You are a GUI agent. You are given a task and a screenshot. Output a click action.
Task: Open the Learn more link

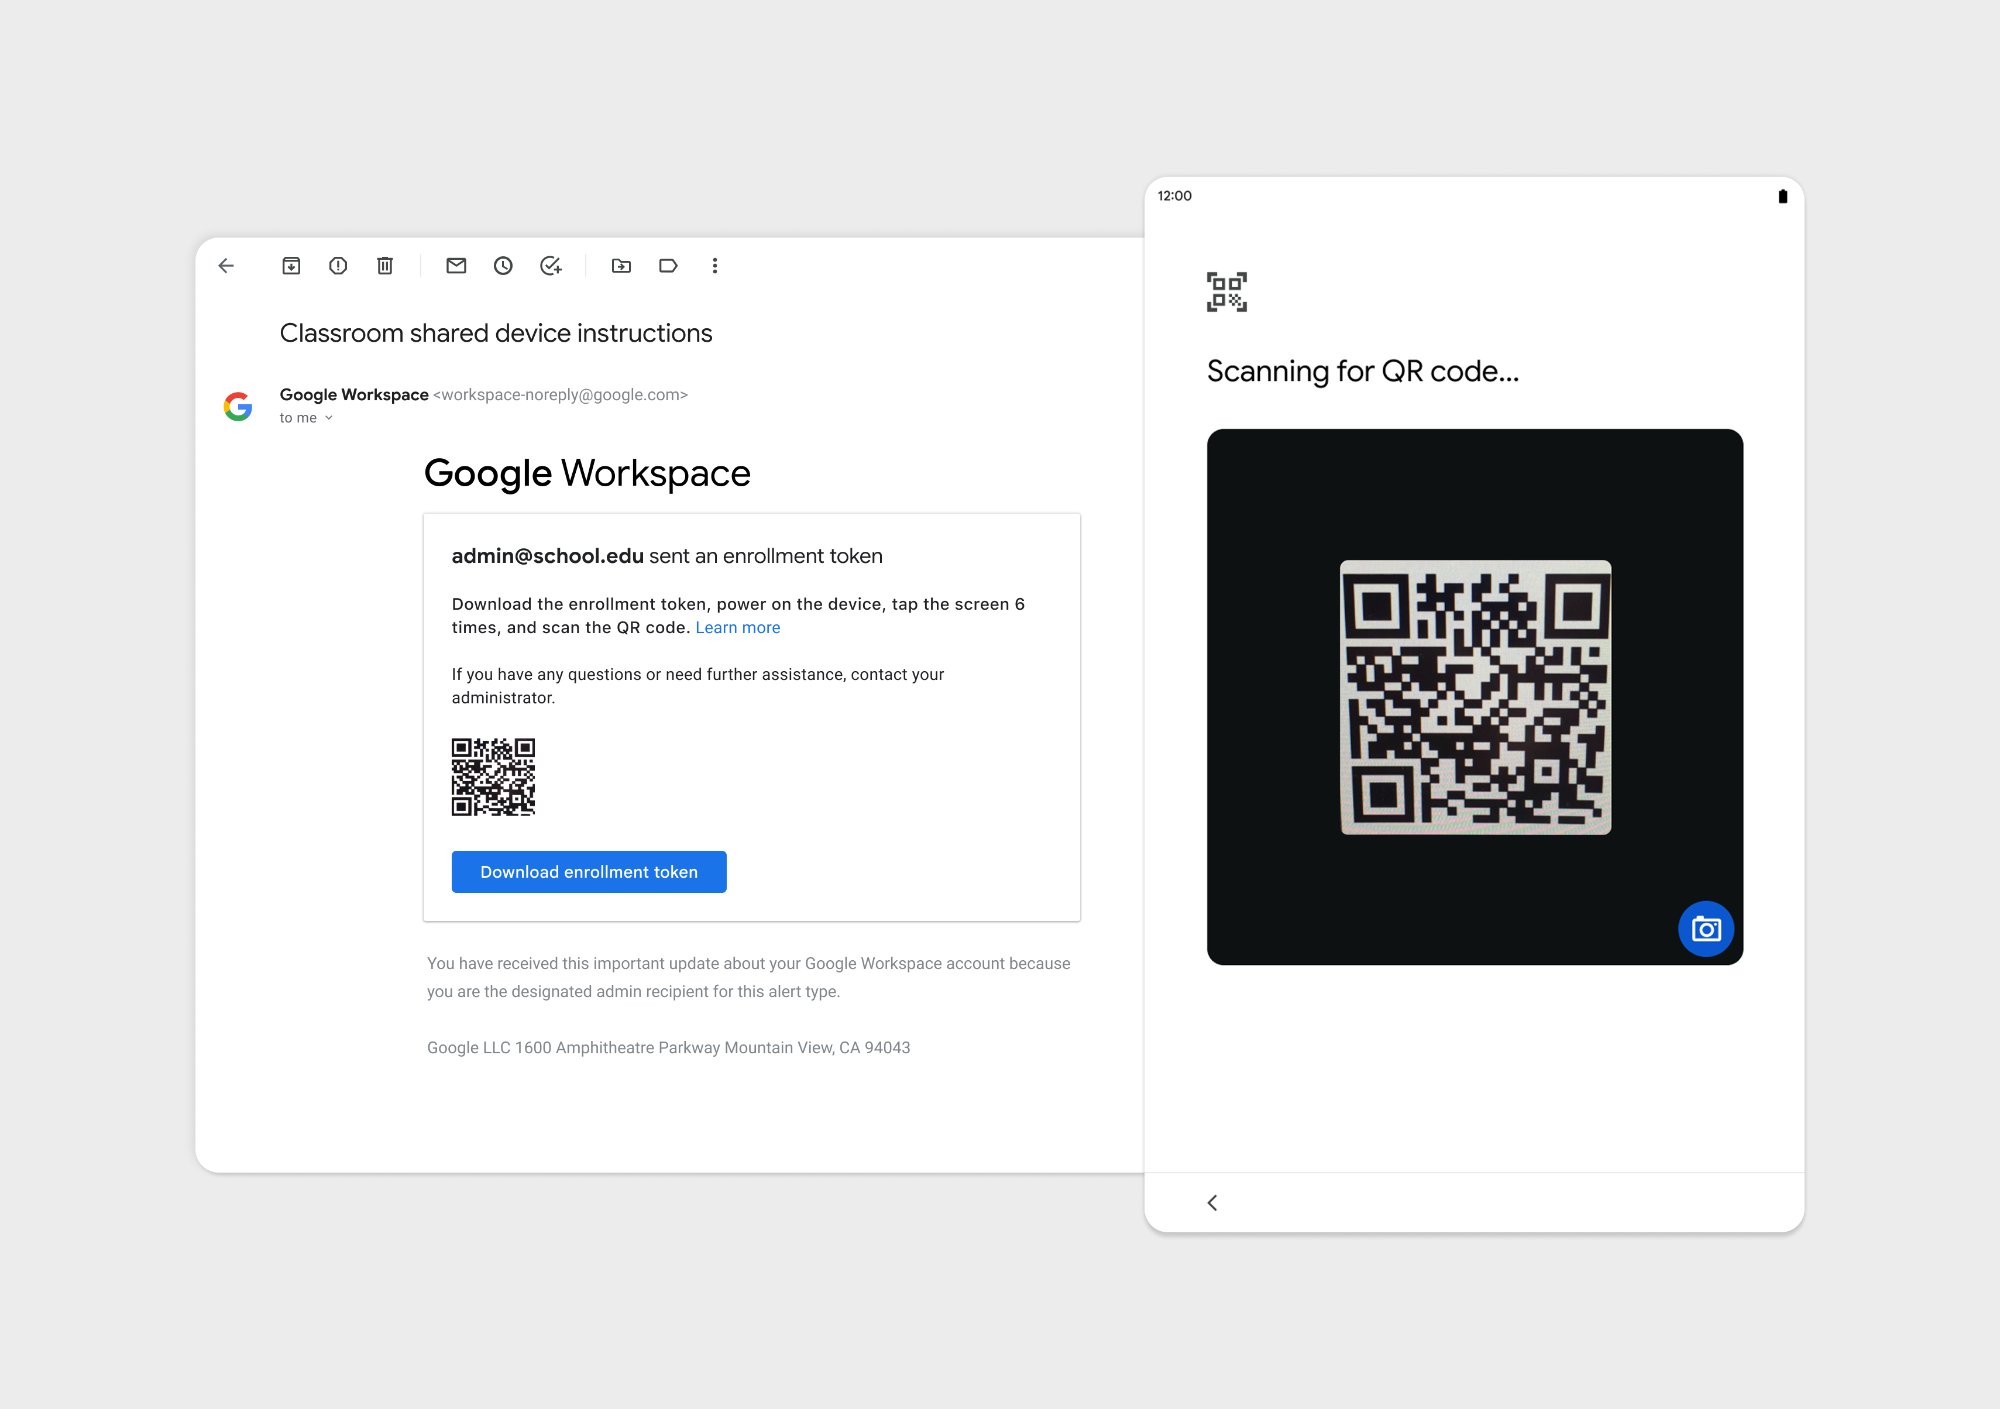pyautogui.click(x=738, y=628)
